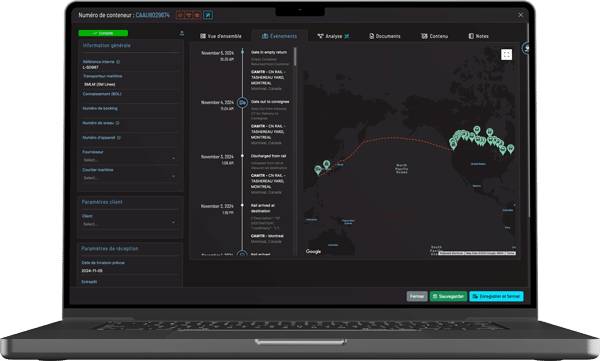This screenshot has height=361, width=600.
Task: Open the Fournisseur dropdown
Action: tap(130, 160)
